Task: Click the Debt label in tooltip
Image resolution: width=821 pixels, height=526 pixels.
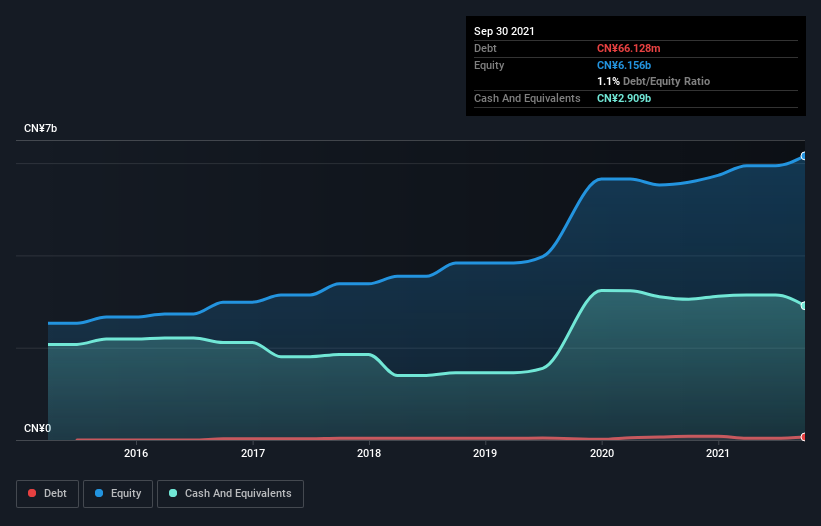Action: (x=485, y=49)
